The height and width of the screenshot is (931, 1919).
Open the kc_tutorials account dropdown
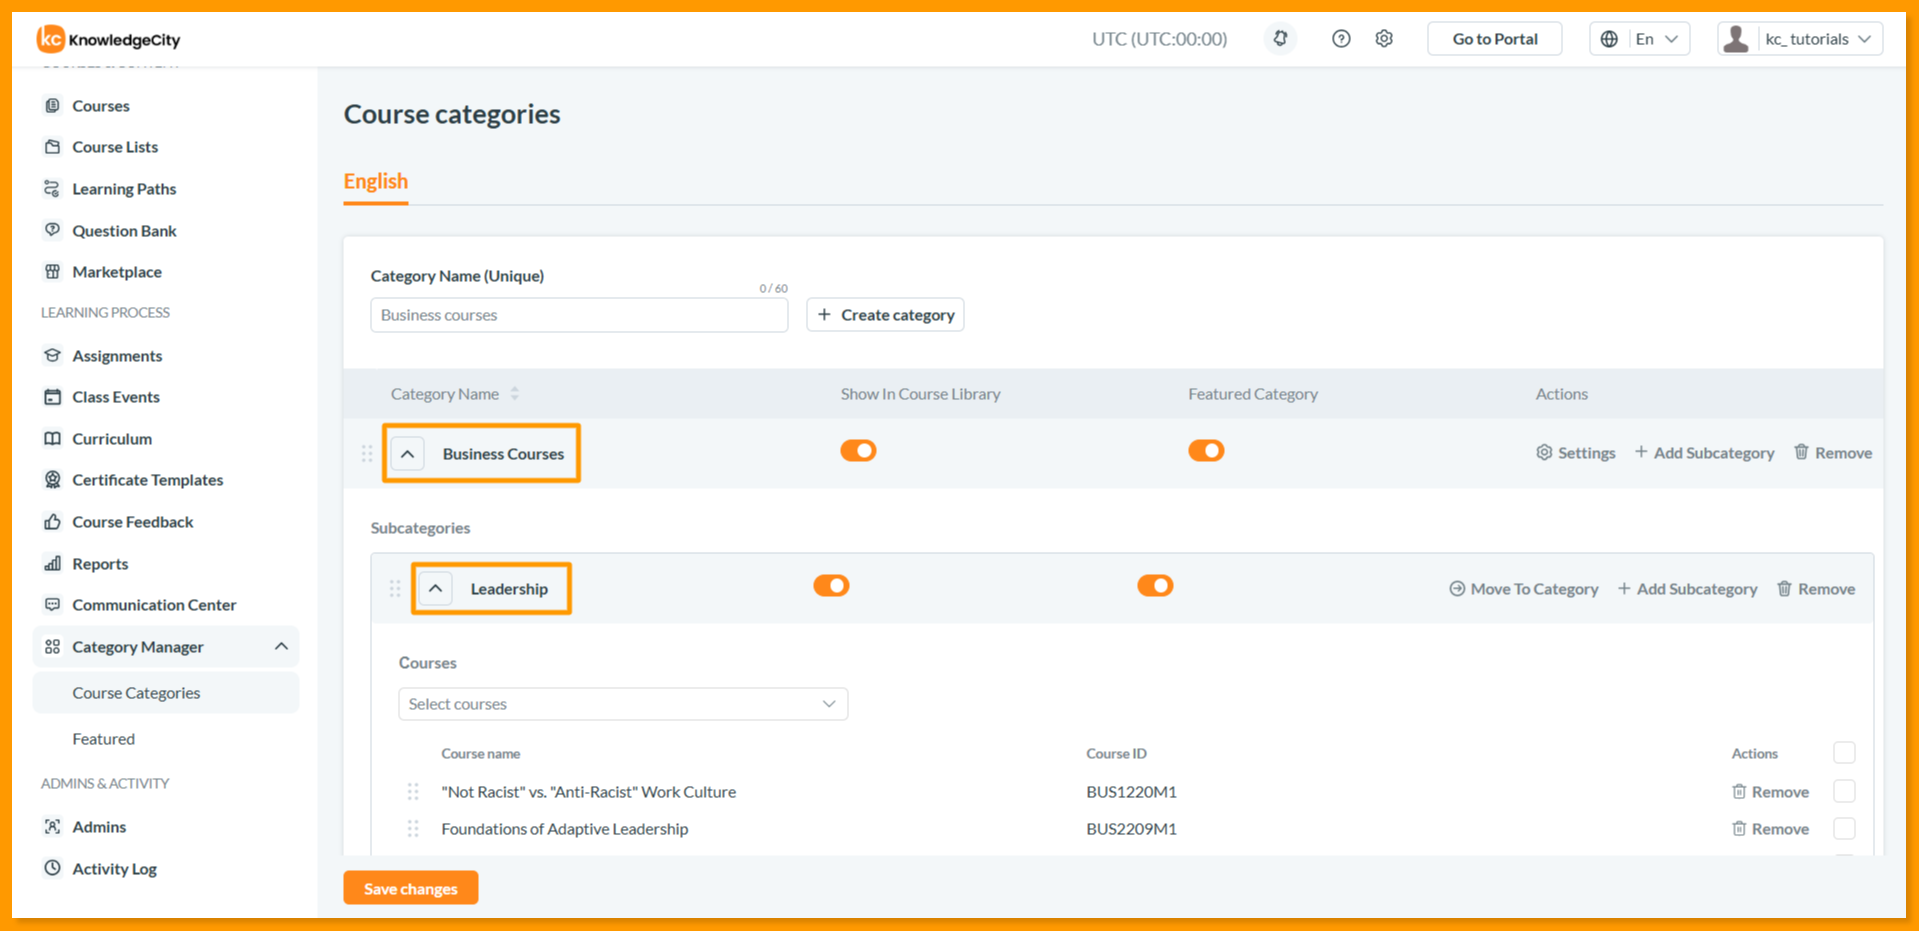1800,39
